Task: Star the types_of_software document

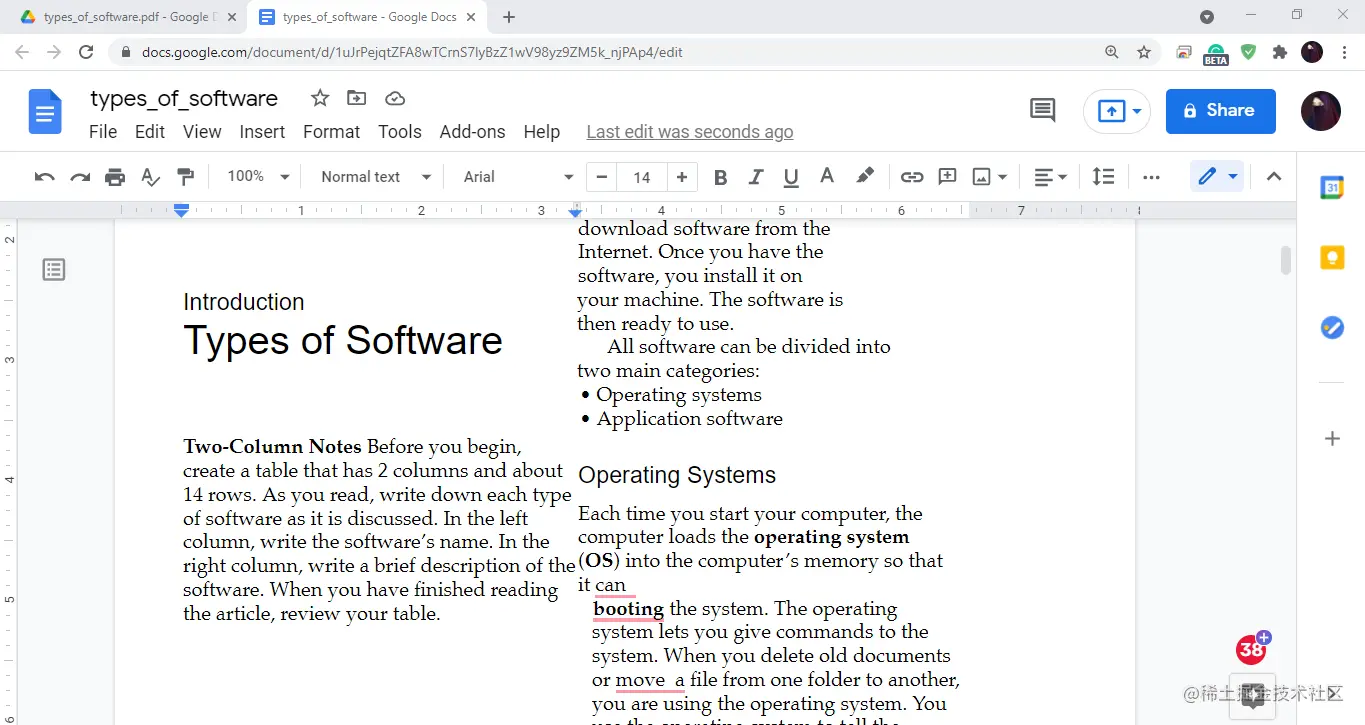Action: 320,98
